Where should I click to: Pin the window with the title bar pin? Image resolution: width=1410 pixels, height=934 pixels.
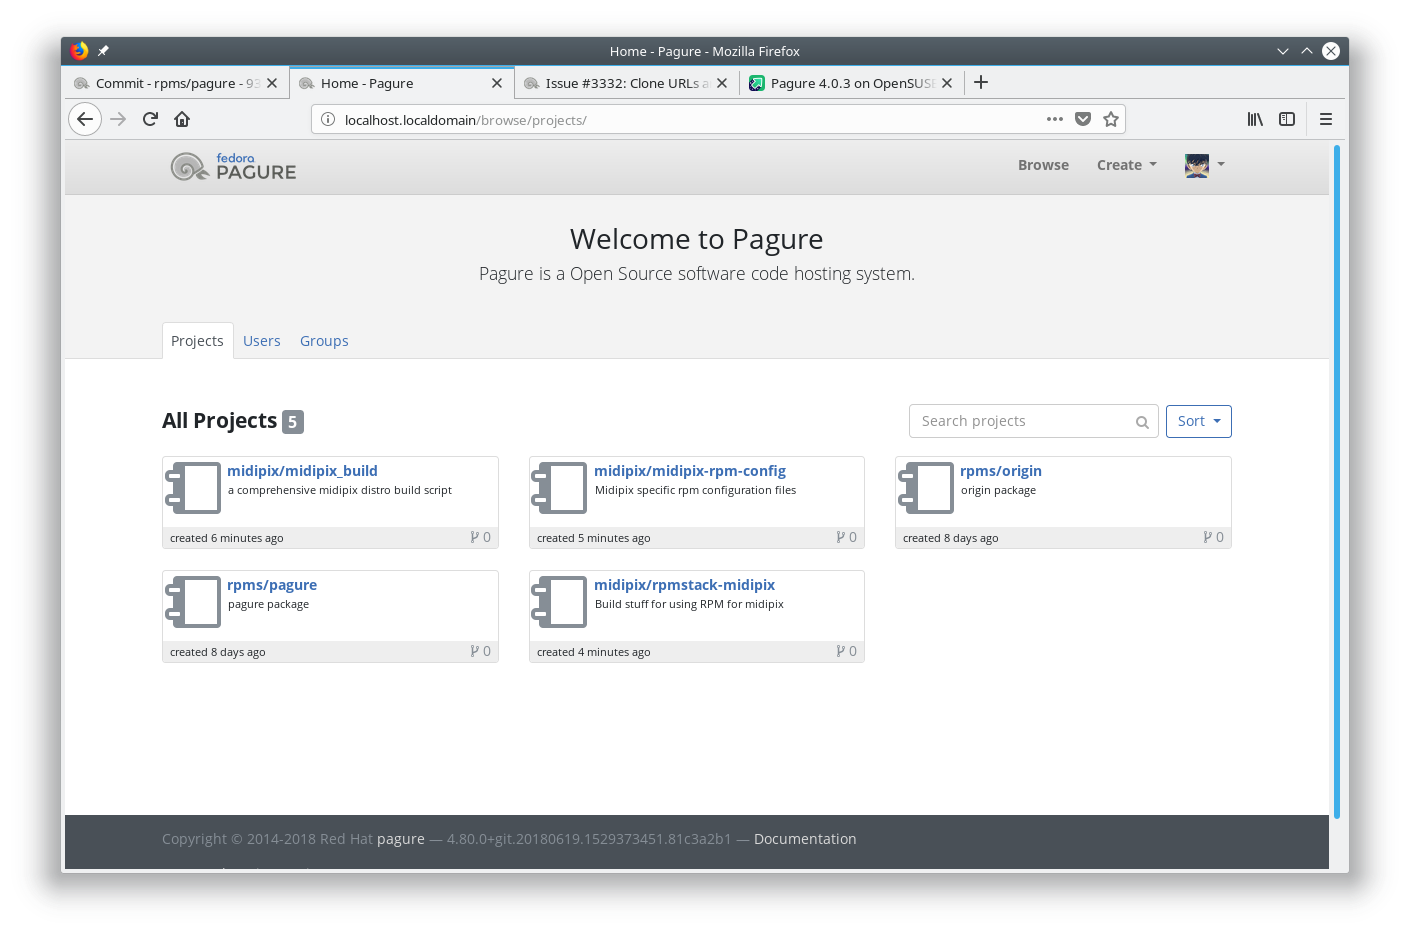(103, 51)
